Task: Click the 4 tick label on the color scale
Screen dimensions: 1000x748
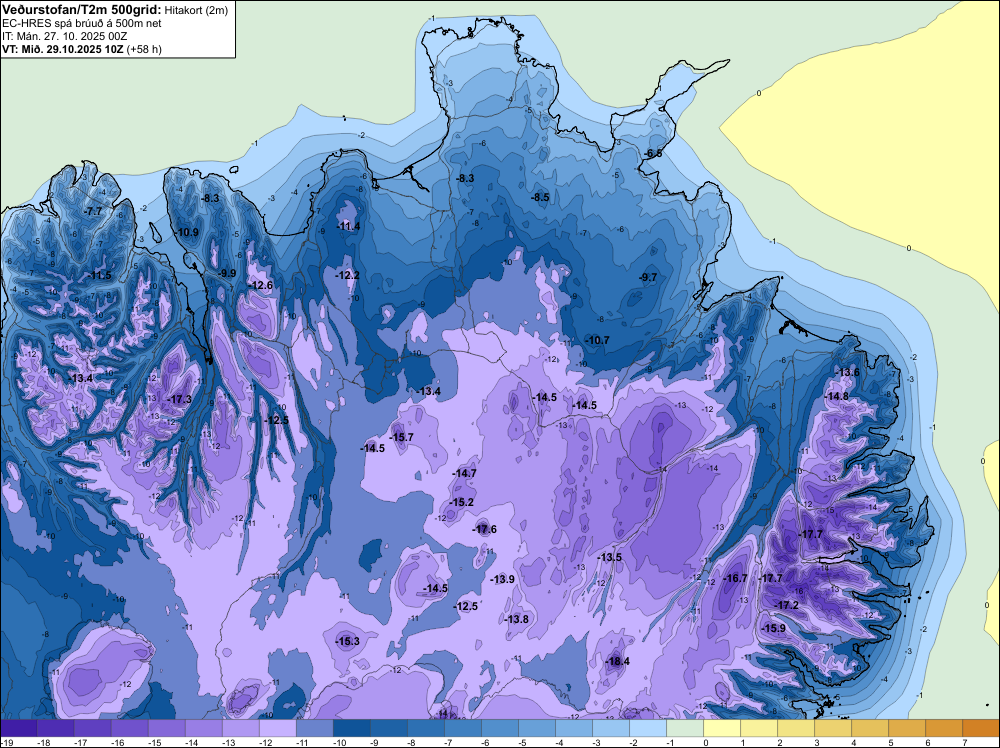Action: click(x=853, y=742)
